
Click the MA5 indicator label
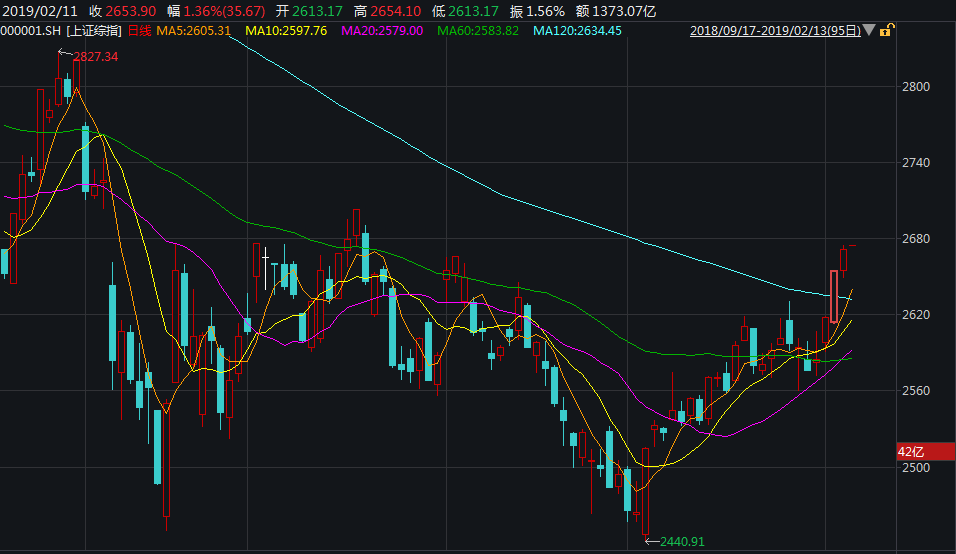coord(194,31)
